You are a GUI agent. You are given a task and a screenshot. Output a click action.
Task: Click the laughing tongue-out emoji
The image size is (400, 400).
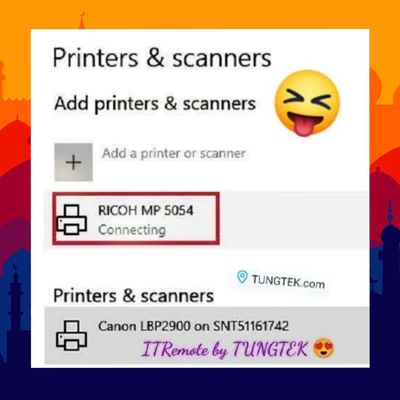pos(307,104)
